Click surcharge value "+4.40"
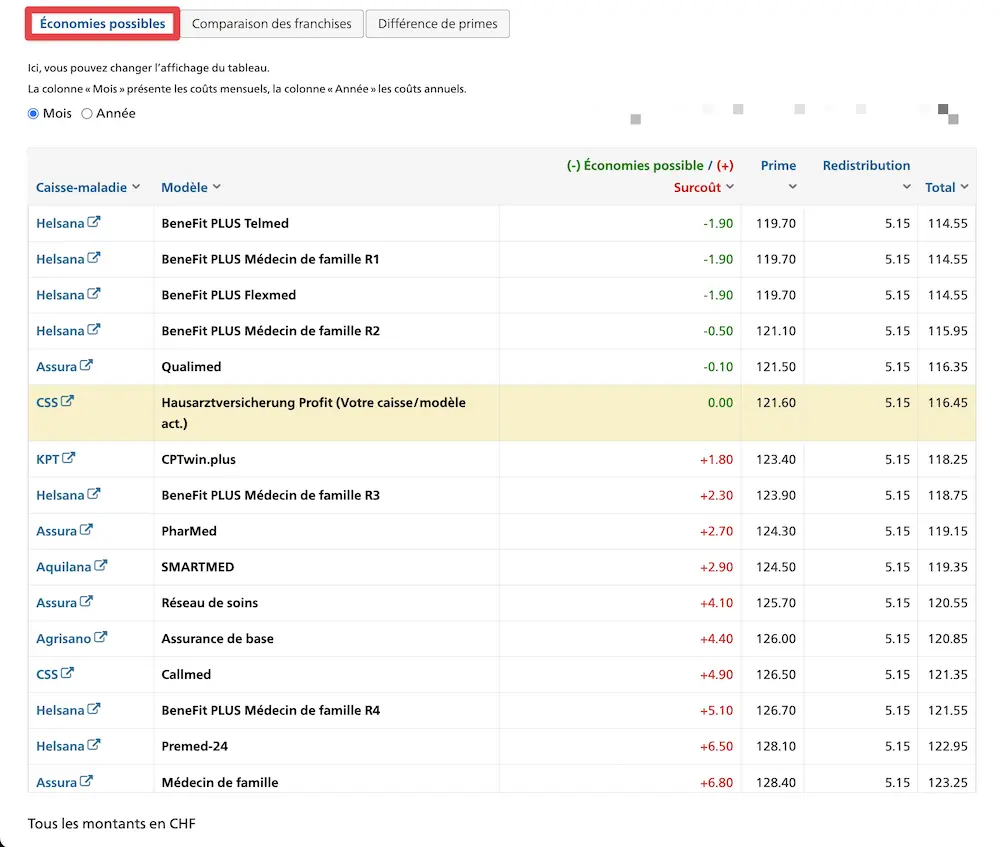The image size is (1000, 847). pyautogui.click(x=717, y=638)
